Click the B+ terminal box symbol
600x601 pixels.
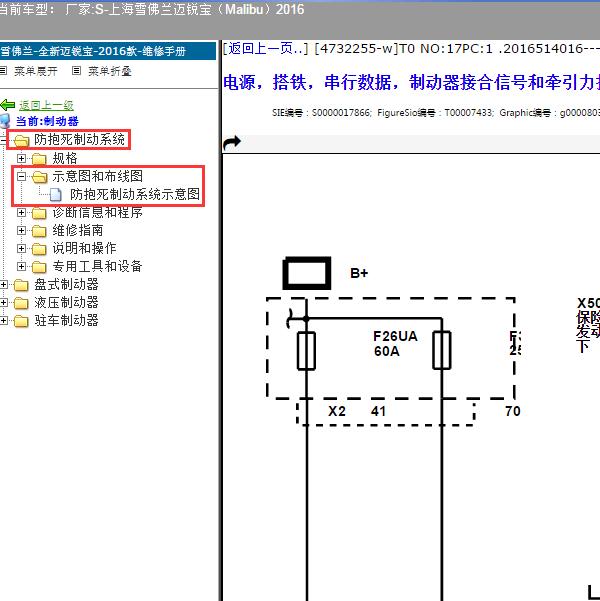(307, 273)
